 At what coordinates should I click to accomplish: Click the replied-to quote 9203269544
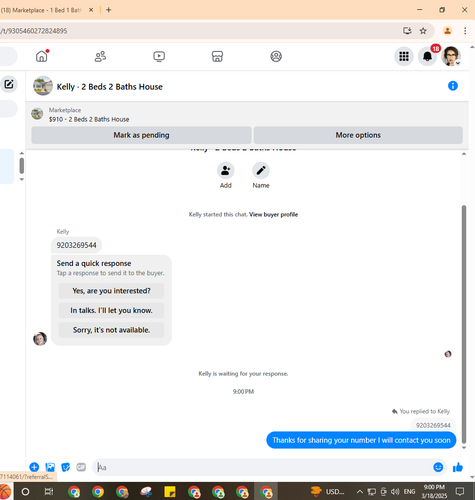click(433, 425)
